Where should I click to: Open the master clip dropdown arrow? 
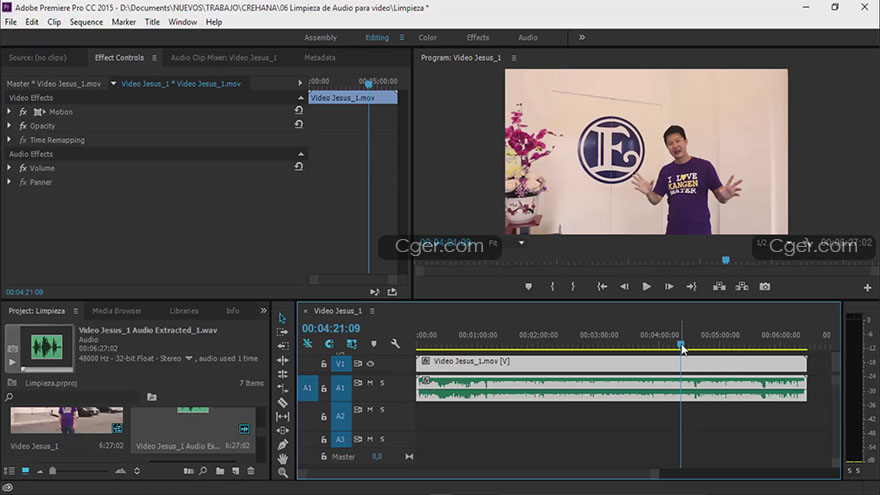click(113, 84)
